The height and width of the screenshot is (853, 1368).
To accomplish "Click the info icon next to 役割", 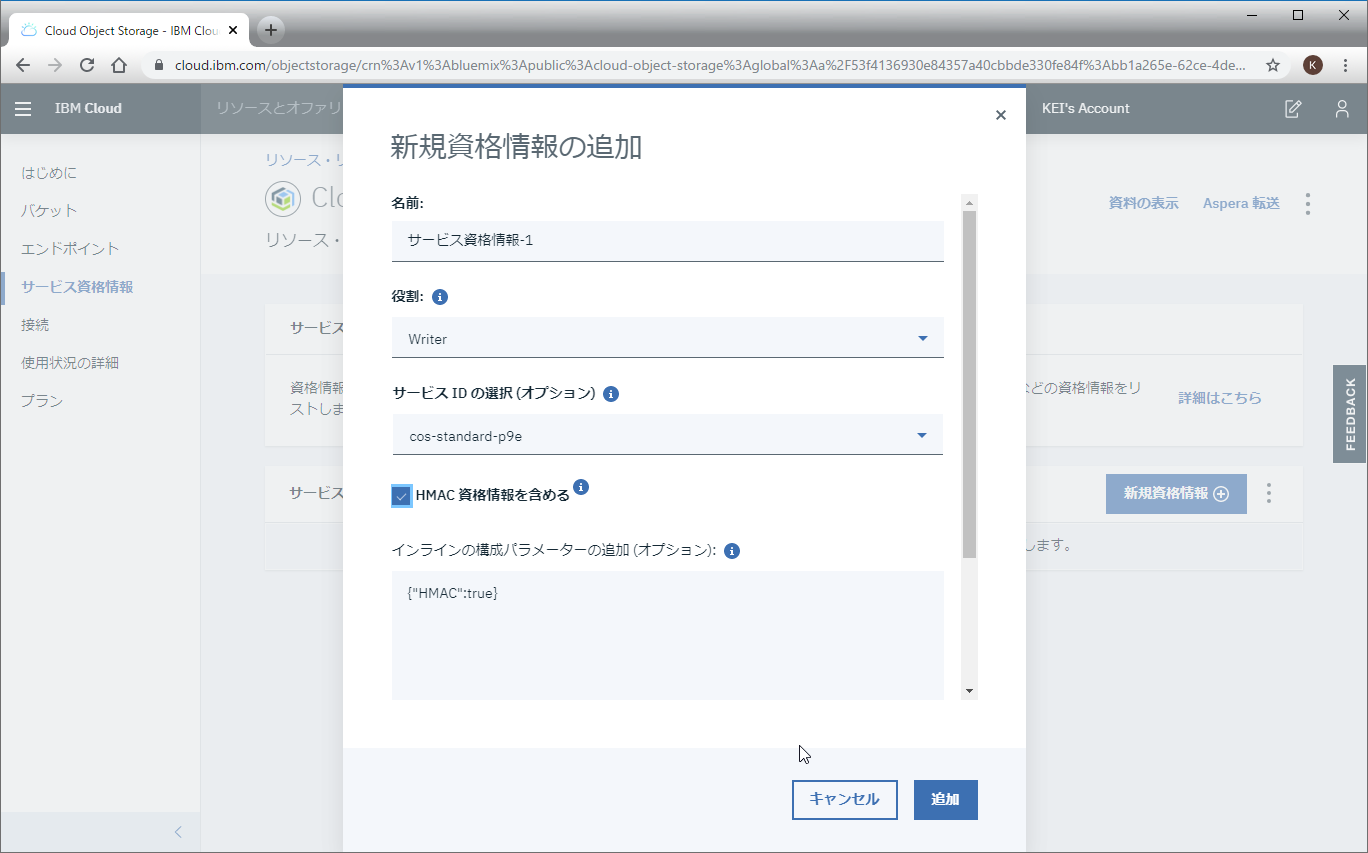I will pyautogui.click(x=440, y=297).
